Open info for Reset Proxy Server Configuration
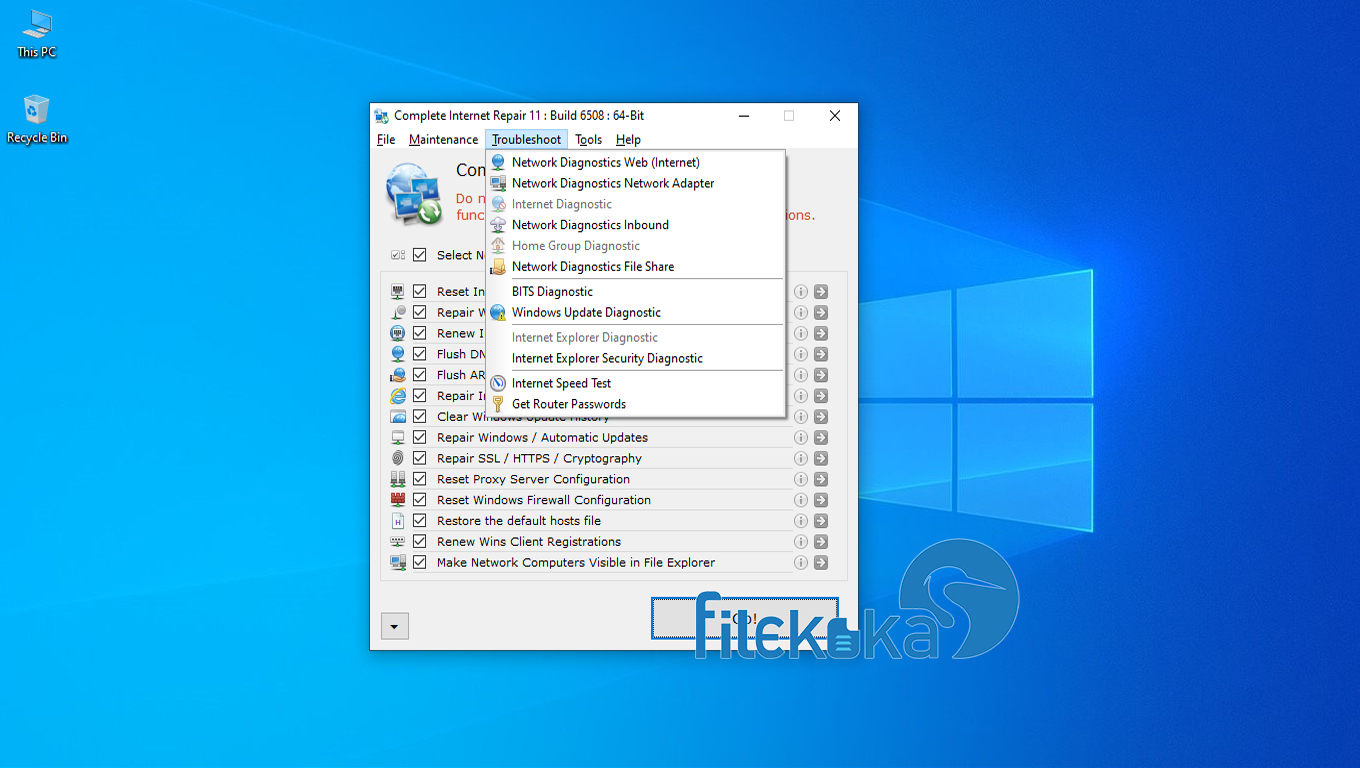The height and width of the screenshot is (768, 1360). coord(801,479)
